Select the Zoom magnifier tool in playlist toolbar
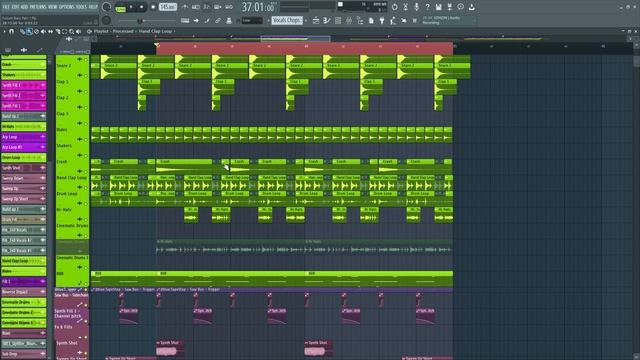640x360 pixels. (x=71, y=31)
